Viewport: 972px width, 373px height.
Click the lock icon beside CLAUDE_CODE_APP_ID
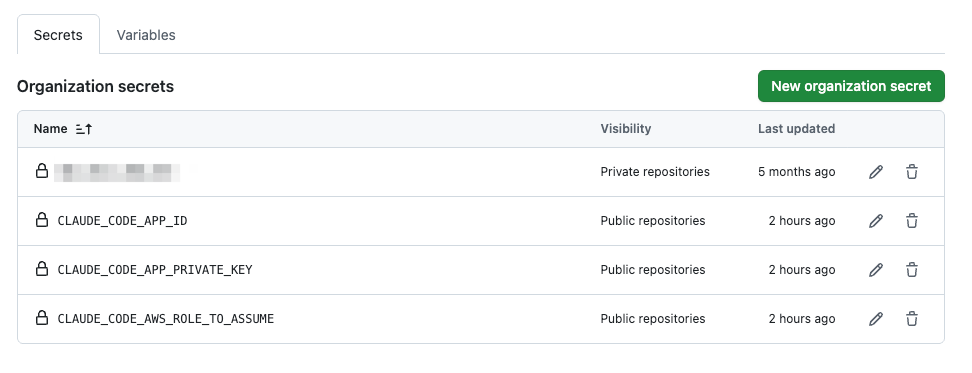click(42, 220)
